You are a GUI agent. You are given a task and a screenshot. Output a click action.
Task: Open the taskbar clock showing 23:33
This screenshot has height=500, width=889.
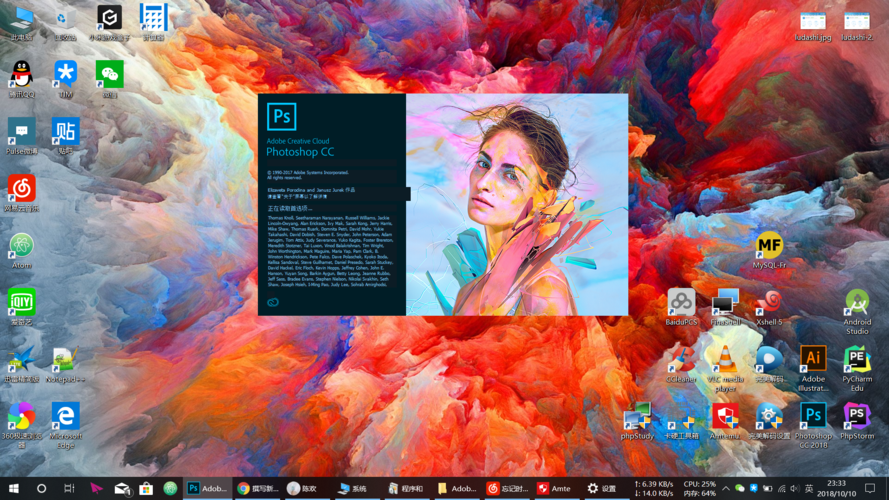click(836, 488)
